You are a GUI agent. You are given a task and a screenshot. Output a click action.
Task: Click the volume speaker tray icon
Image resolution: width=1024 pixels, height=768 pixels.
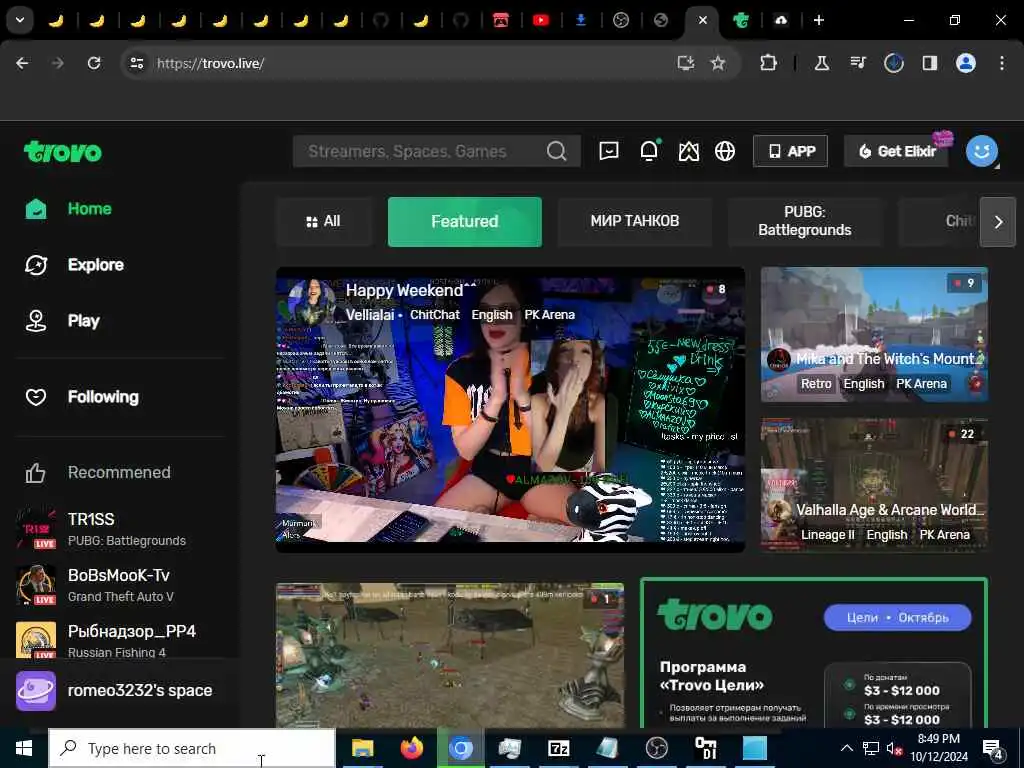click(893, 748)
